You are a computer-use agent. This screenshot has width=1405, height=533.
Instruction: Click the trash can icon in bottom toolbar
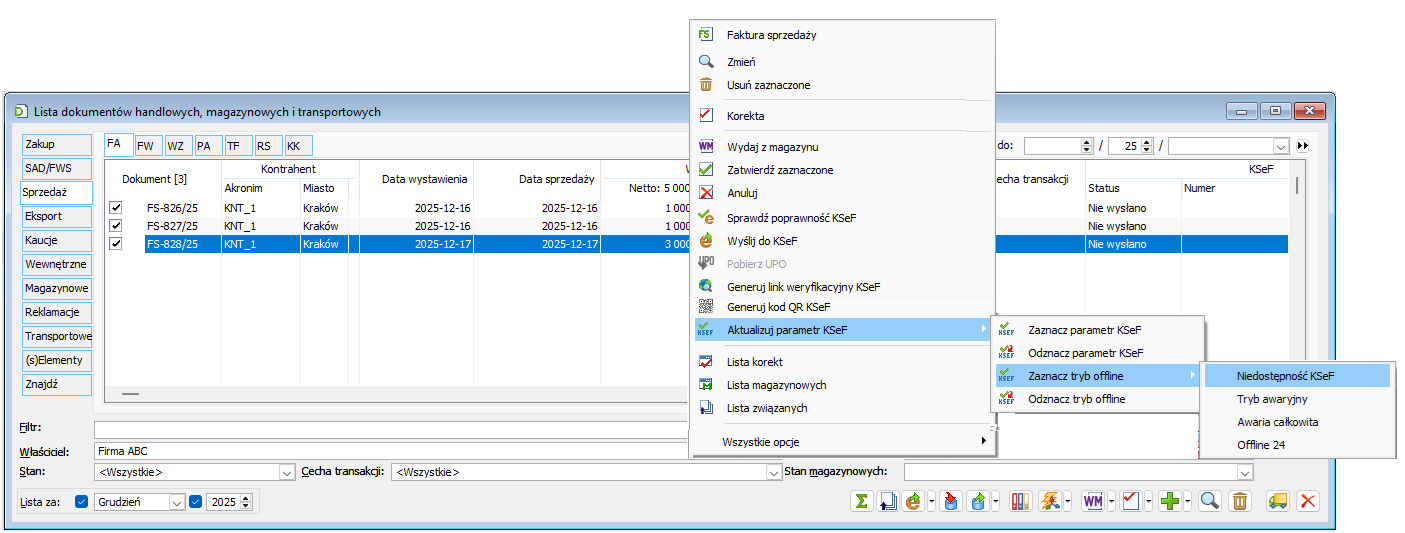pyautogui.click(x=1239, y=502)
